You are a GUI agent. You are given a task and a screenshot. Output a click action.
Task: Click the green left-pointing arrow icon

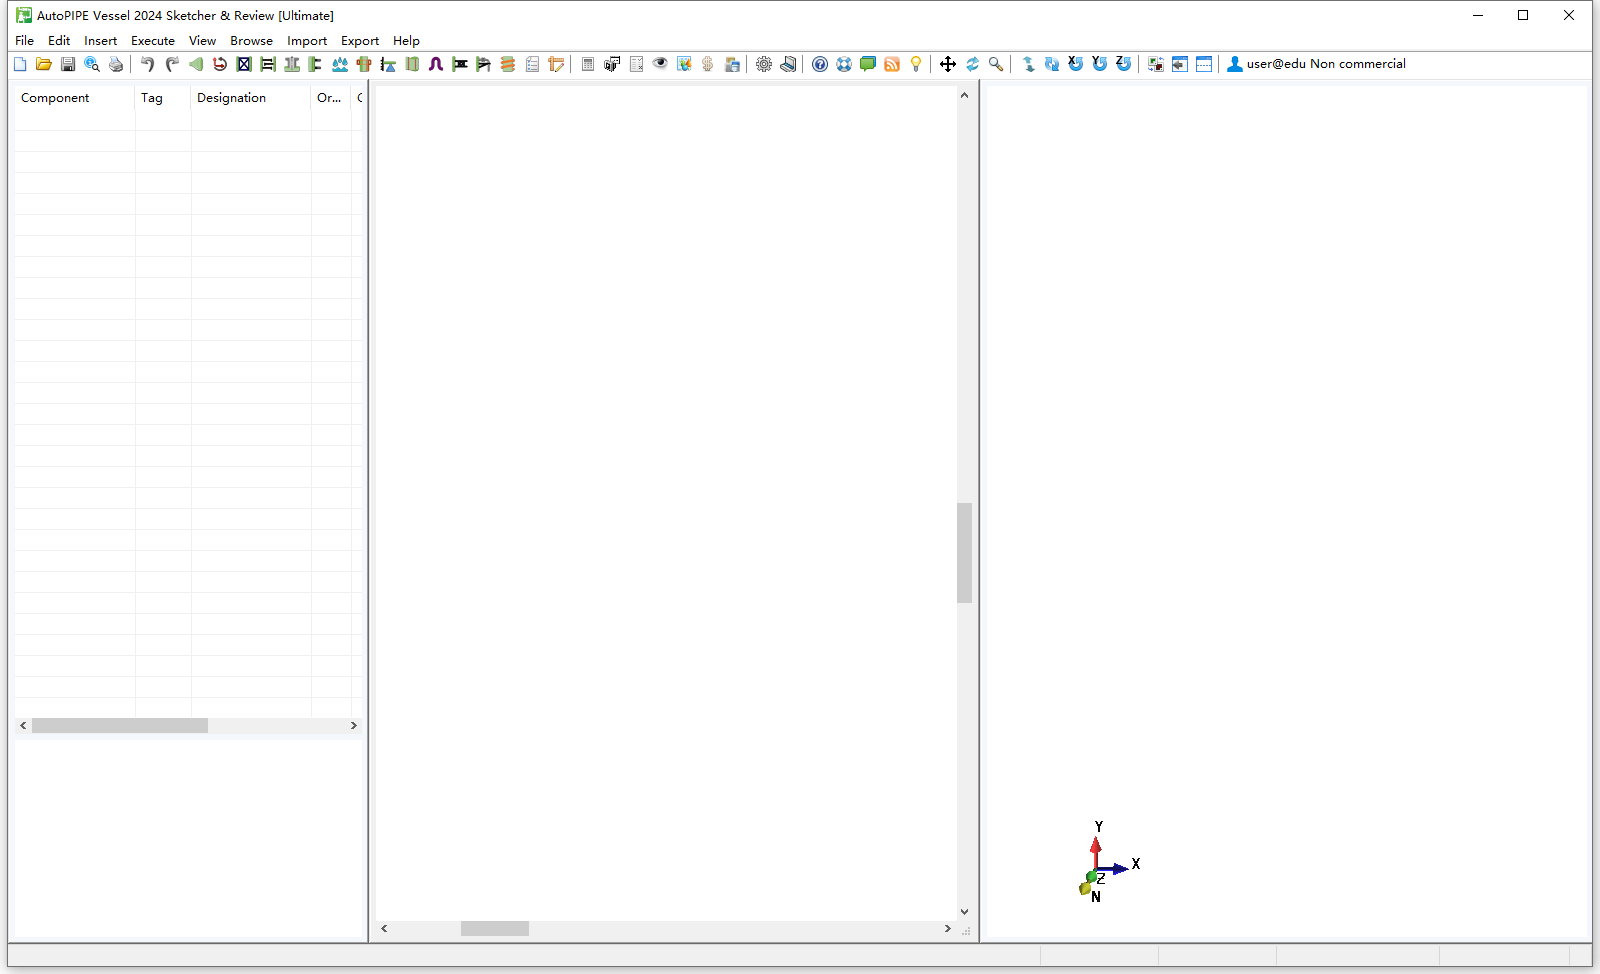(196, 64)
